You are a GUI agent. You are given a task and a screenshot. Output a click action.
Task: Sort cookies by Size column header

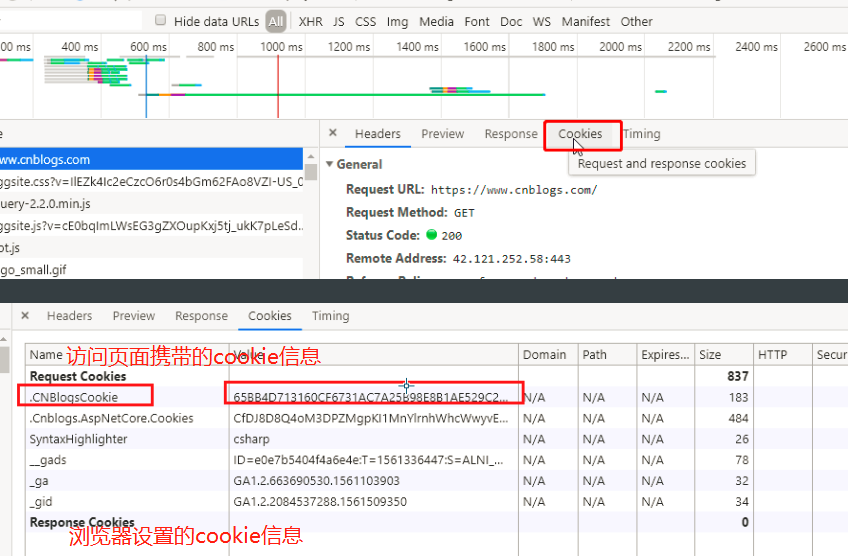[x=724, y=355]
